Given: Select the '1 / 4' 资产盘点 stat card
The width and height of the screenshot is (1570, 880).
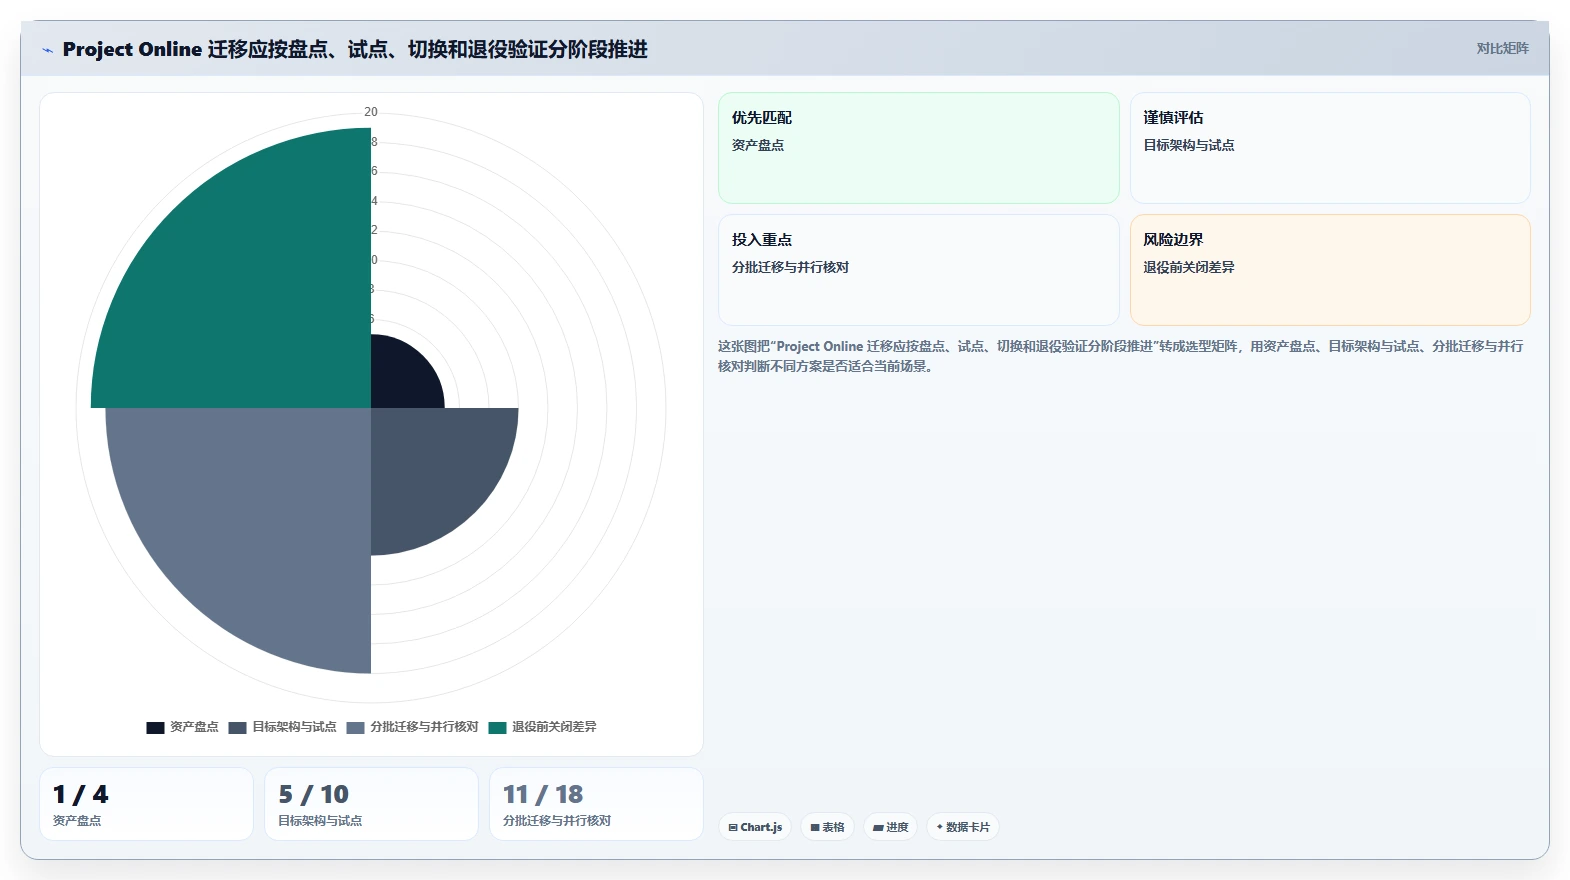Looking at the screenshot, I should 146,804.
